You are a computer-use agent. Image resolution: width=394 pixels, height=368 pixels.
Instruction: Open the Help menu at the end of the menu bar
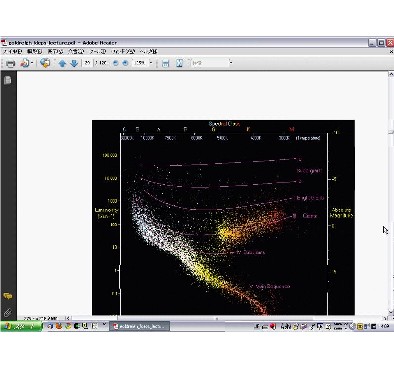pos(148,52)
